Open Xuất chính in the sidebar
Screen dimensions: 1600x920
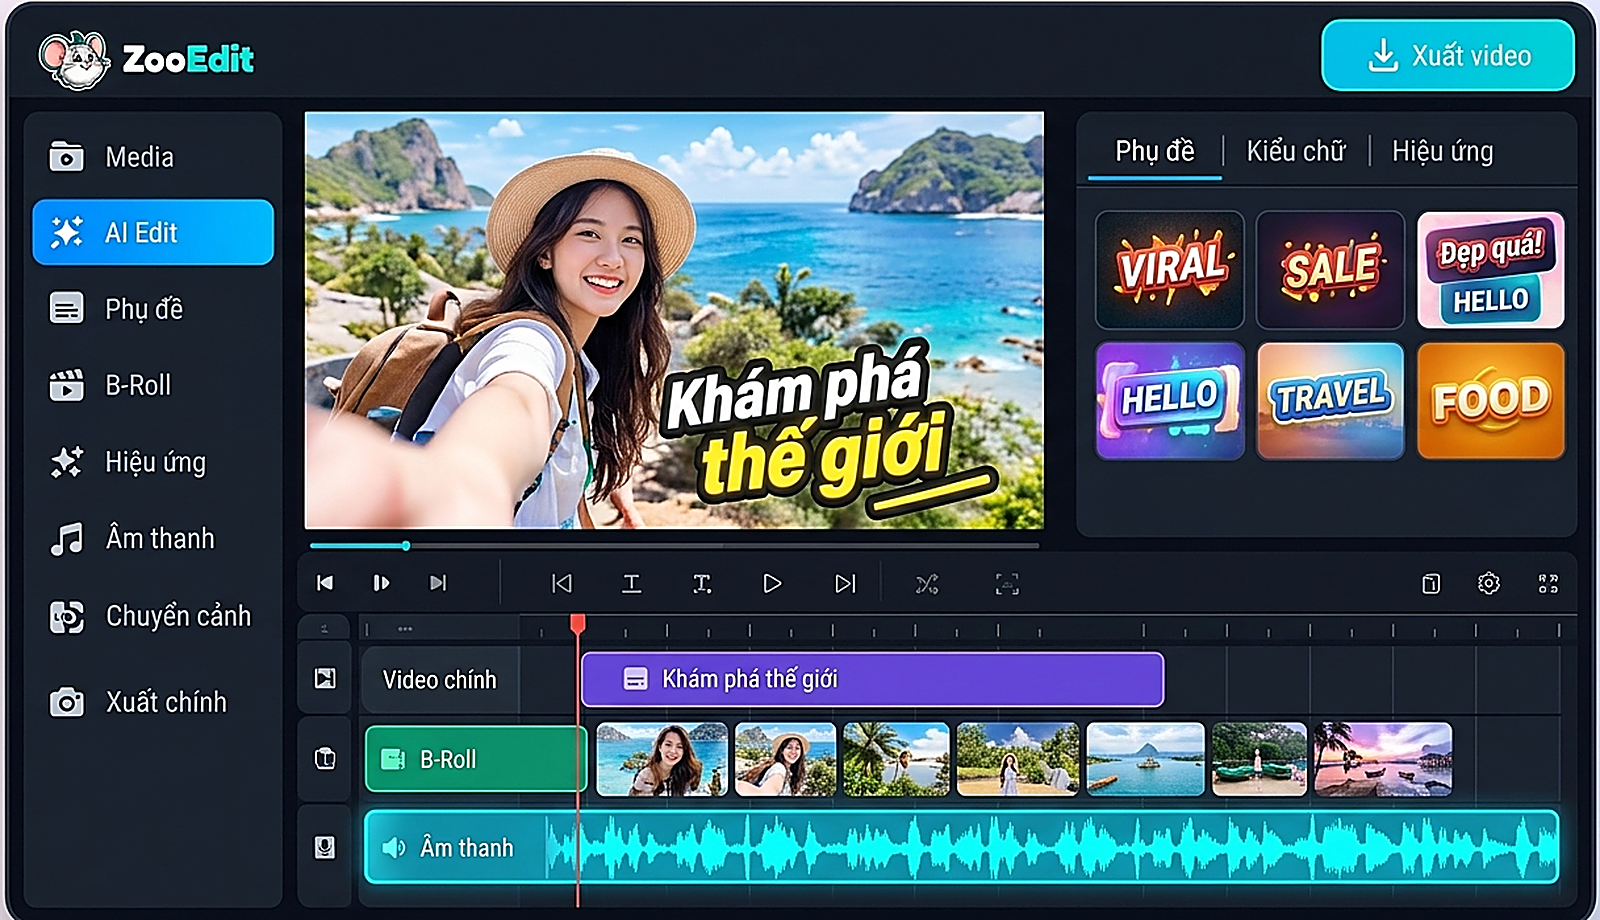pyautogui.click(x=152, y=702)
